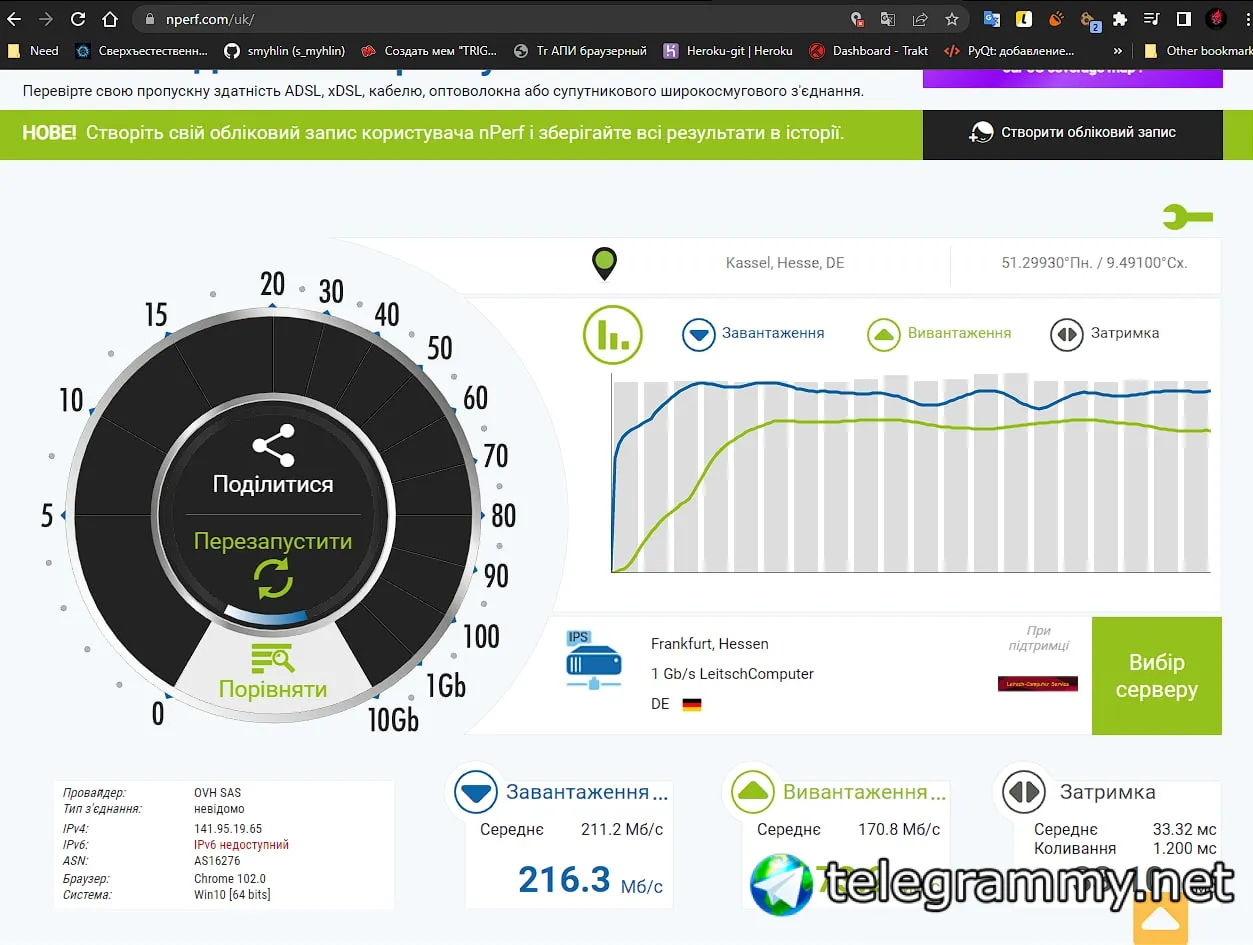This screenshot has width=1253, height=945.
Task: Click the IP address 141.95.19.65
Action: coord(228,829)
